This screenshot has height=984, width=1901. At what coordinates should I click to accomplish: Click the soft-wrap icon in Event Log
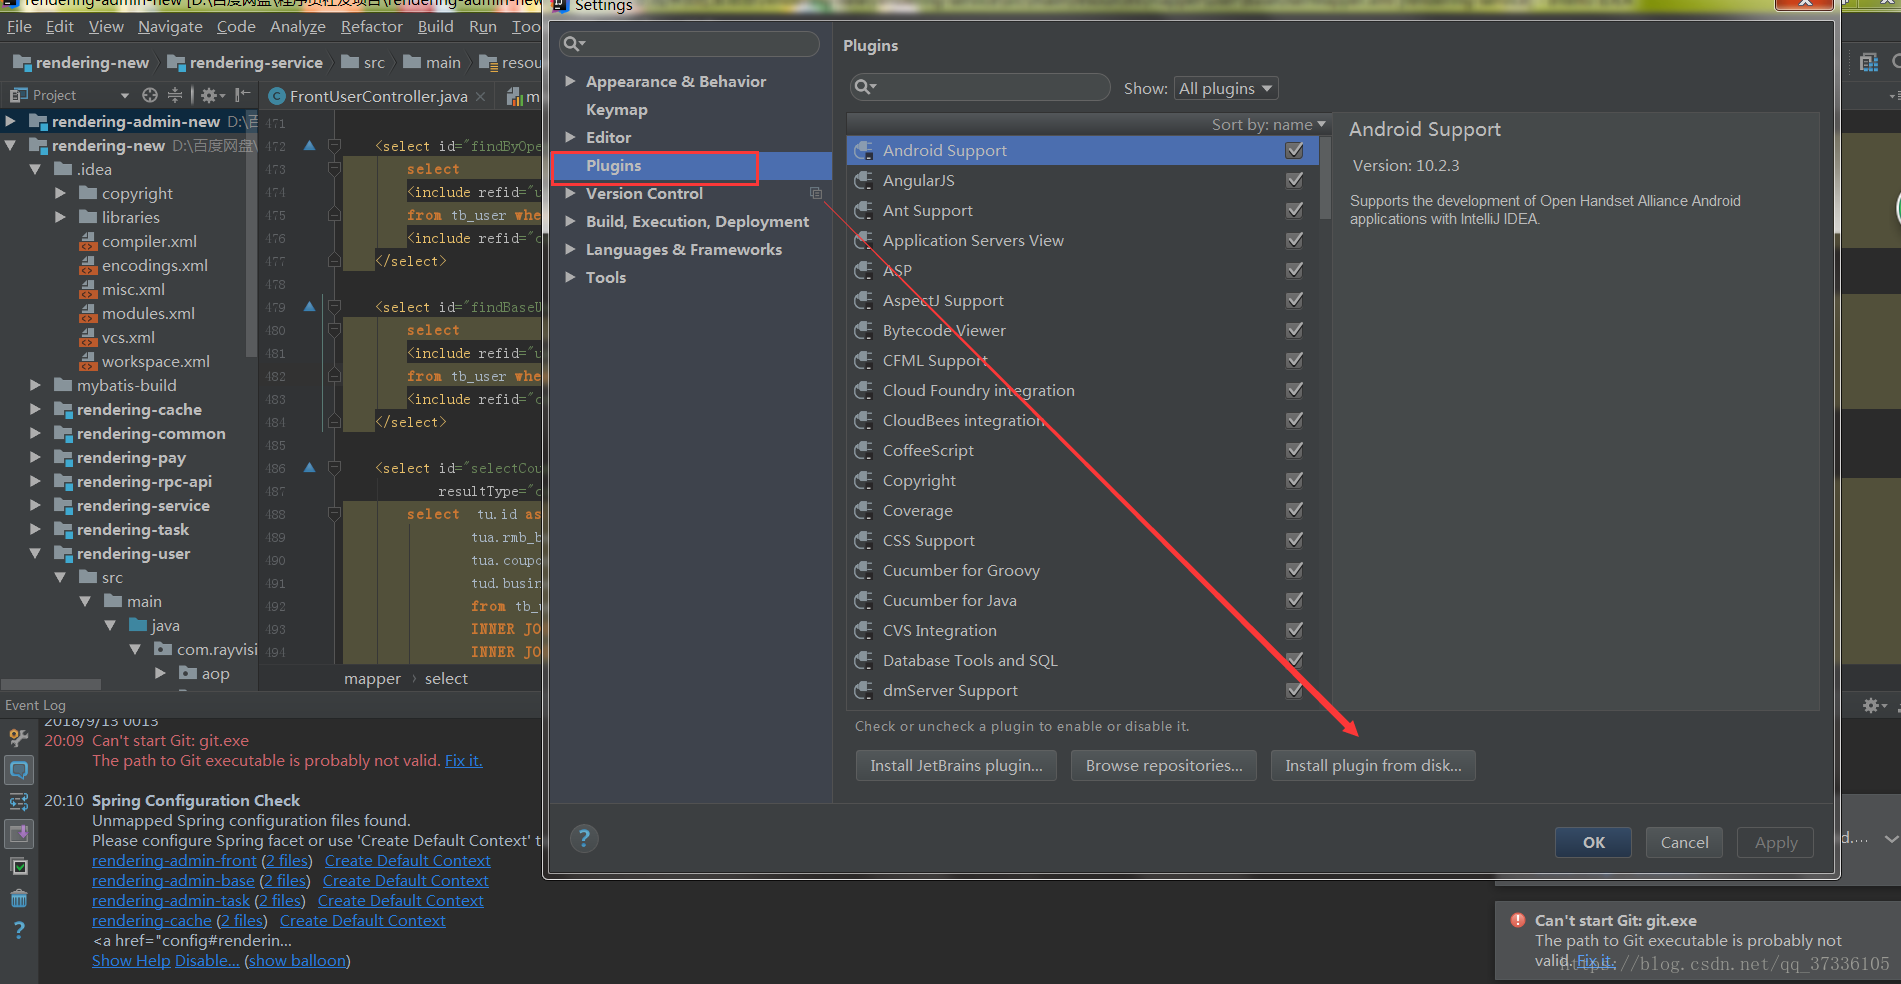pos(19,802)
